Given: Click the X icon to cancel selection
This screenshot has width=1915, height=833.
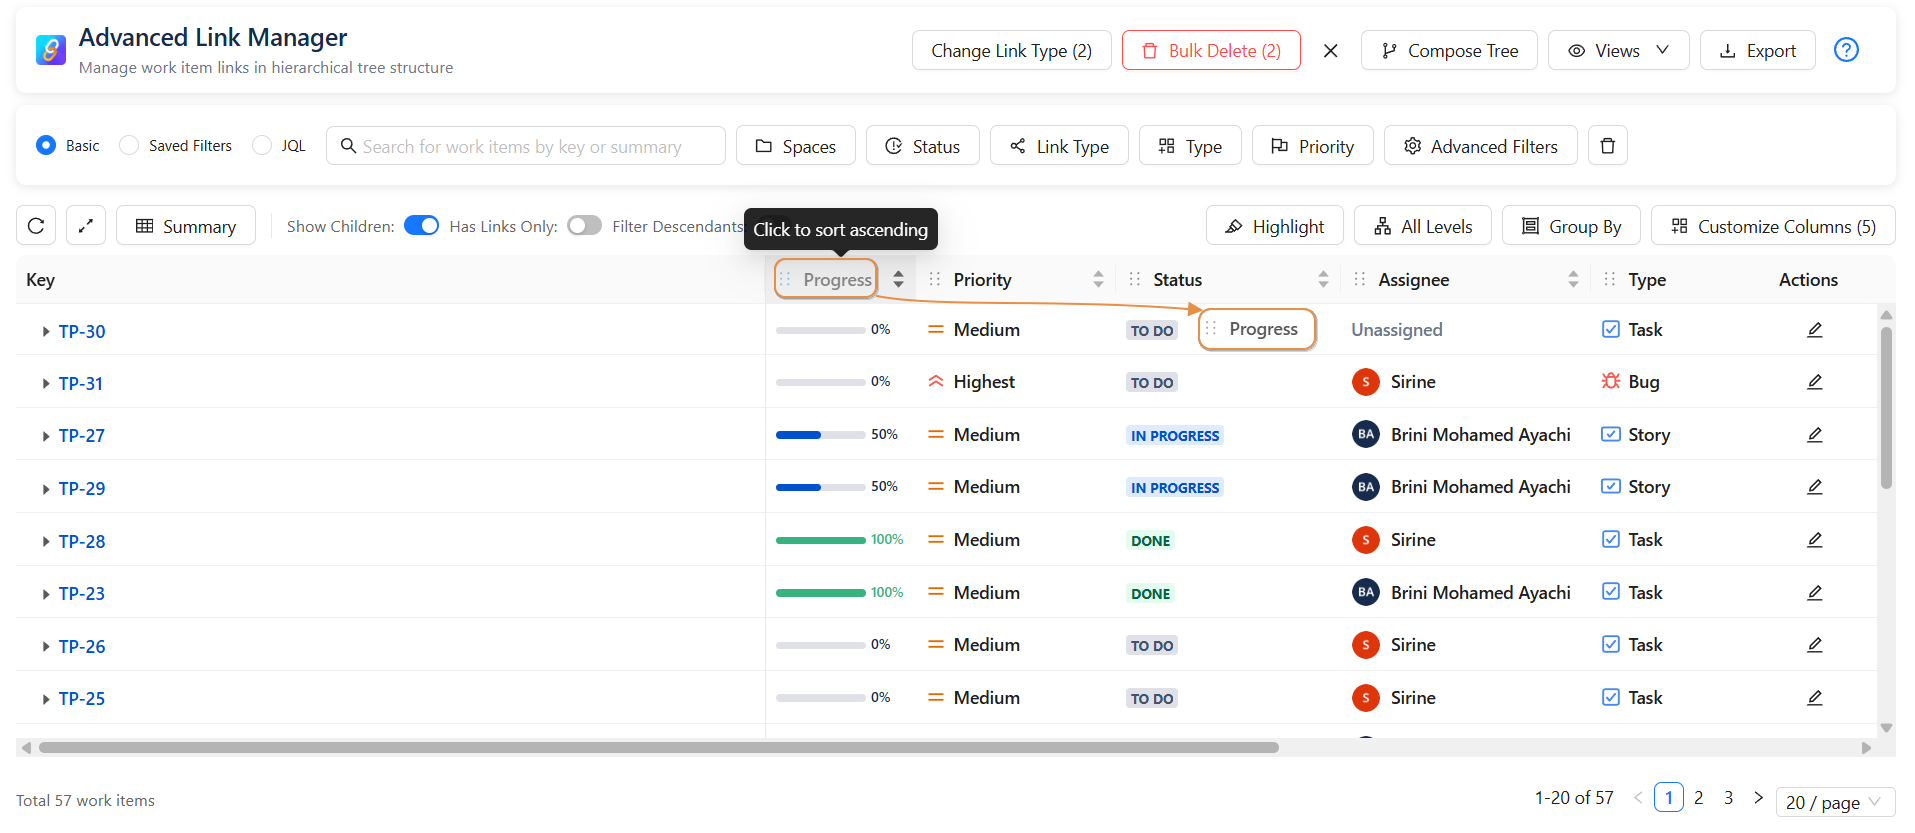Looking at the screenshot, I should pos(1330,51).
